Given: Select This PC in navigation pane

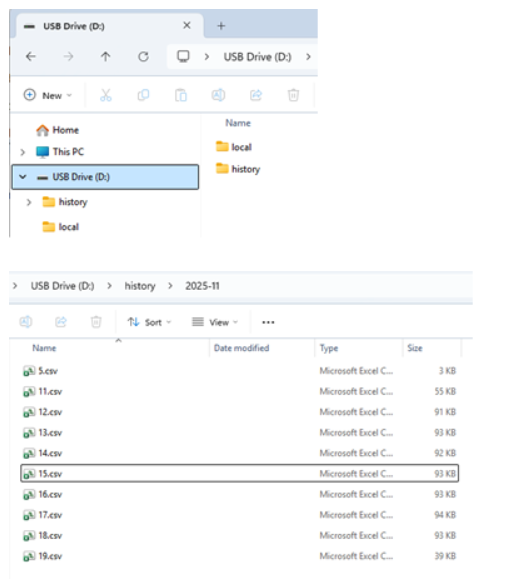Looking at the screenshot, I should click(60, 152).
